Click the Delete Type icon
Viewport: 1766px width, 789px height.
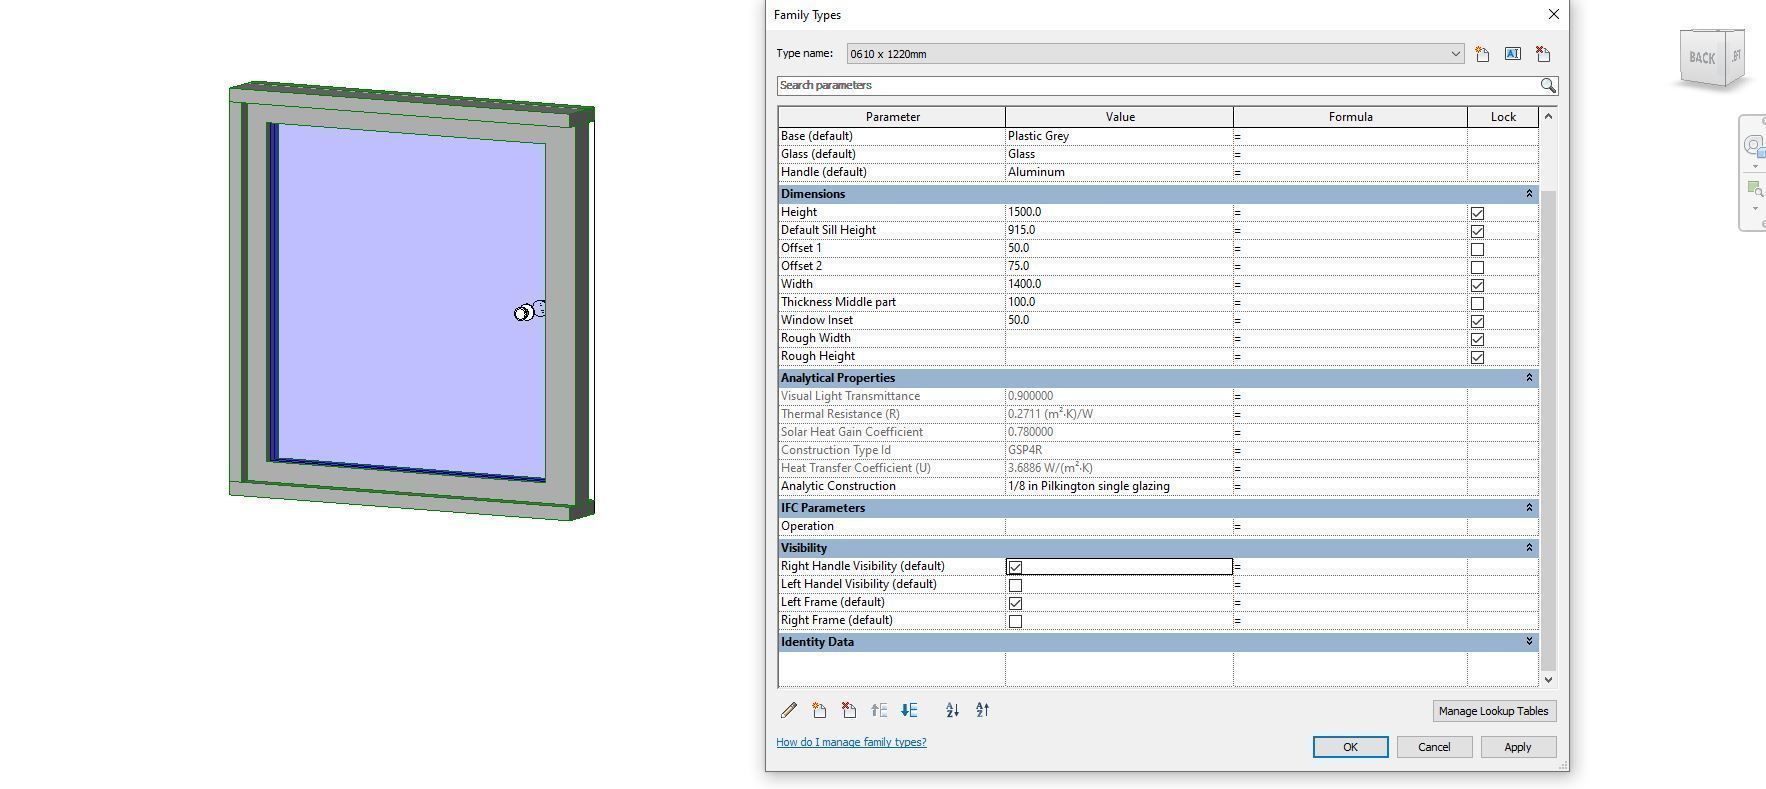[x=1542, y=54]
